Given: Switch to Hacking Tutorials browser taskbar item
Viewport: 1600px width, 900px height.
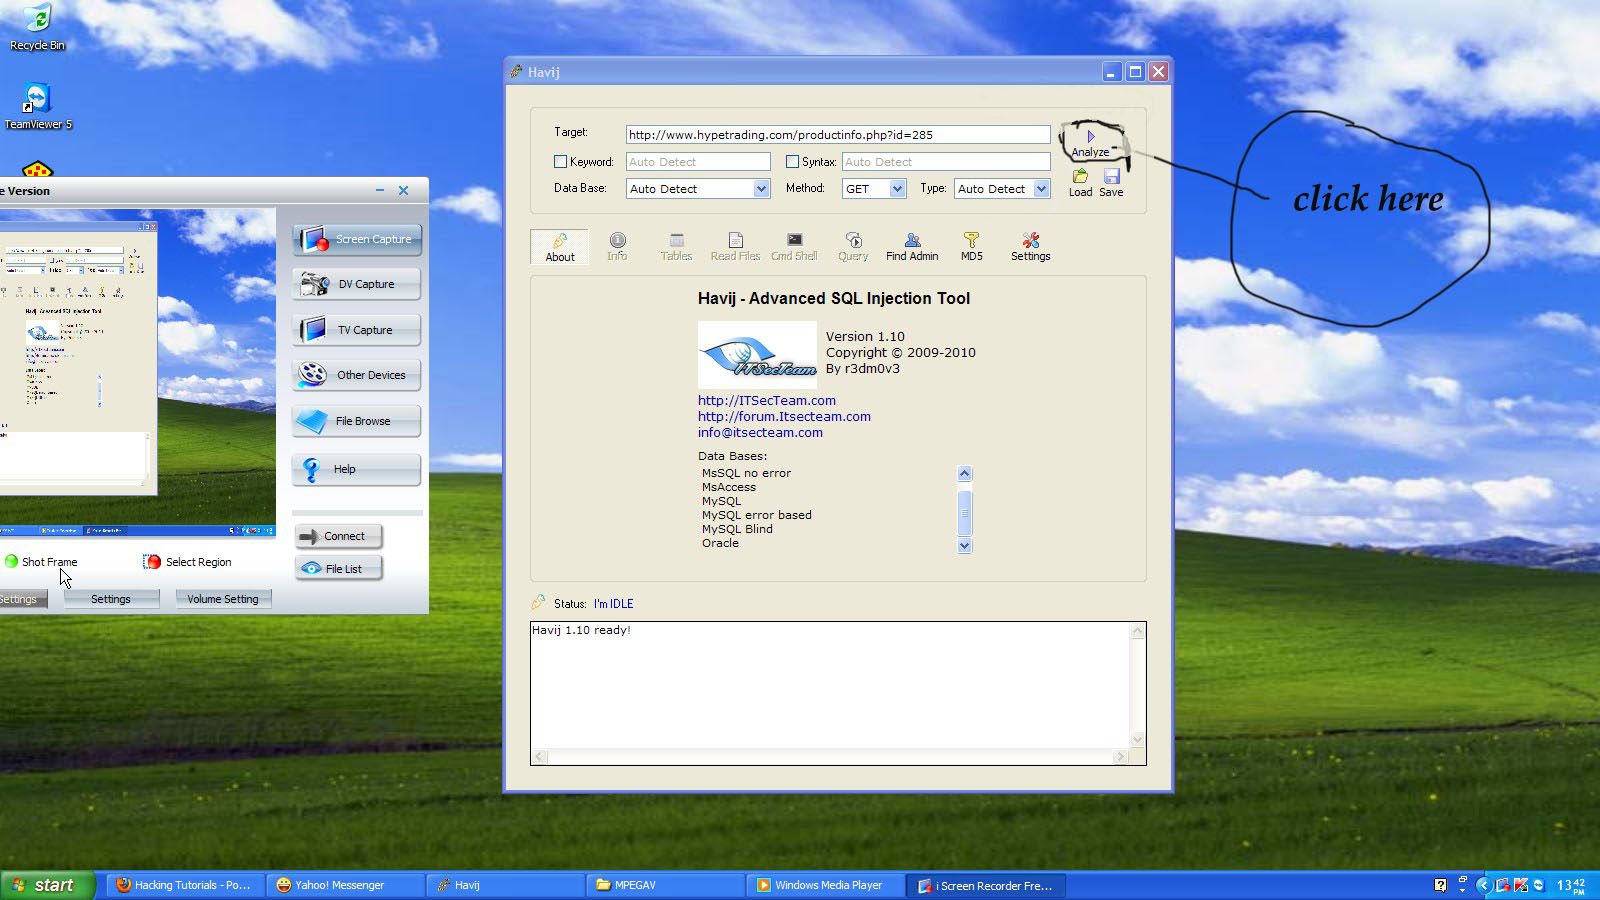Looking at the screenshot, I should click(x=184, y=885).
